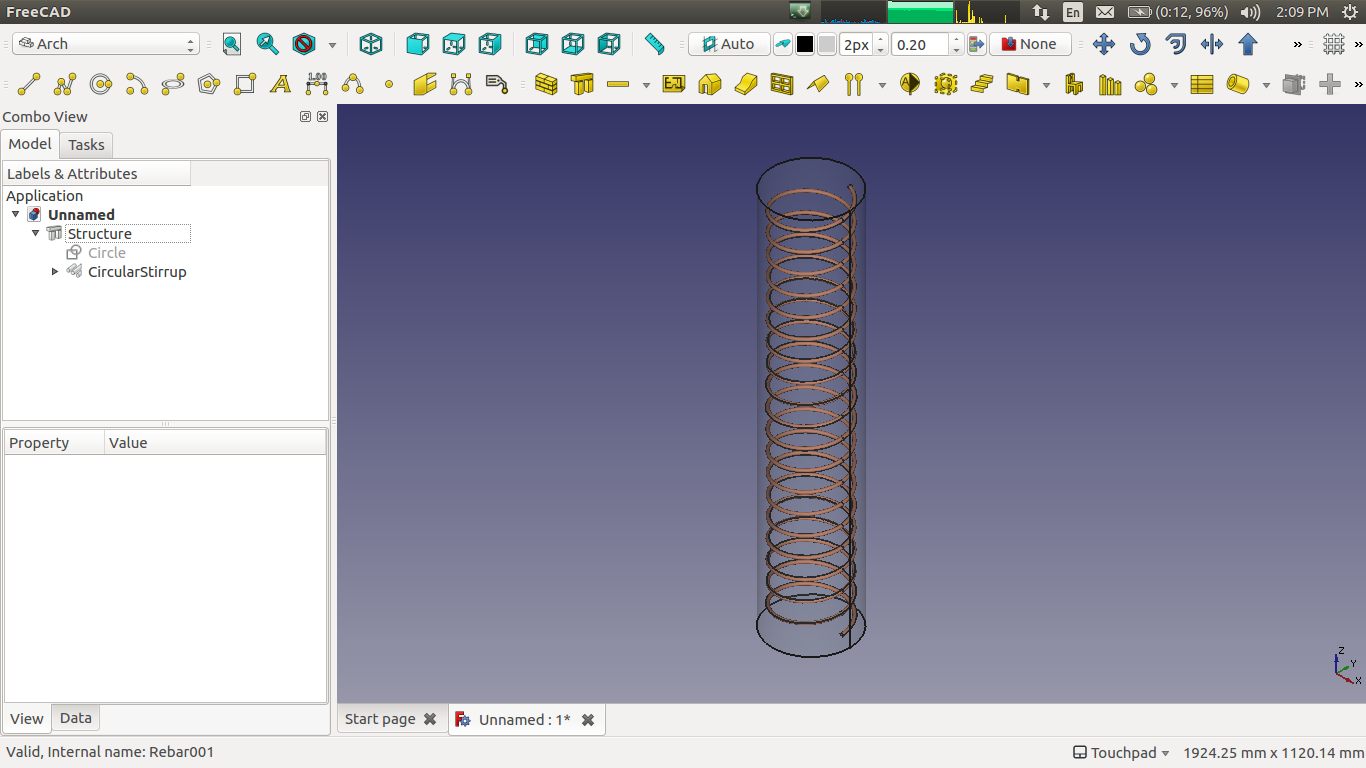Create Arch Stairs
Image resolution: width=1366 pixels, height=768 pixels.
982,84
